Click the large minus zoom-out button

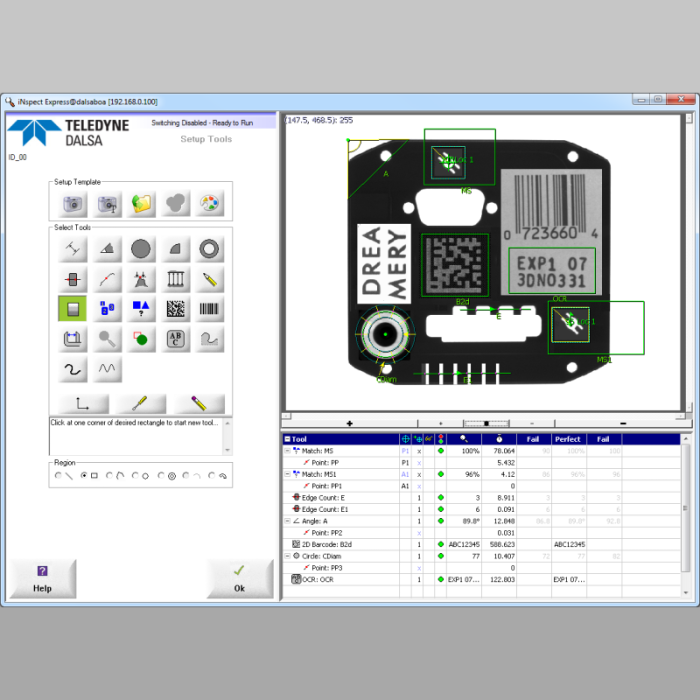[623, 423]
